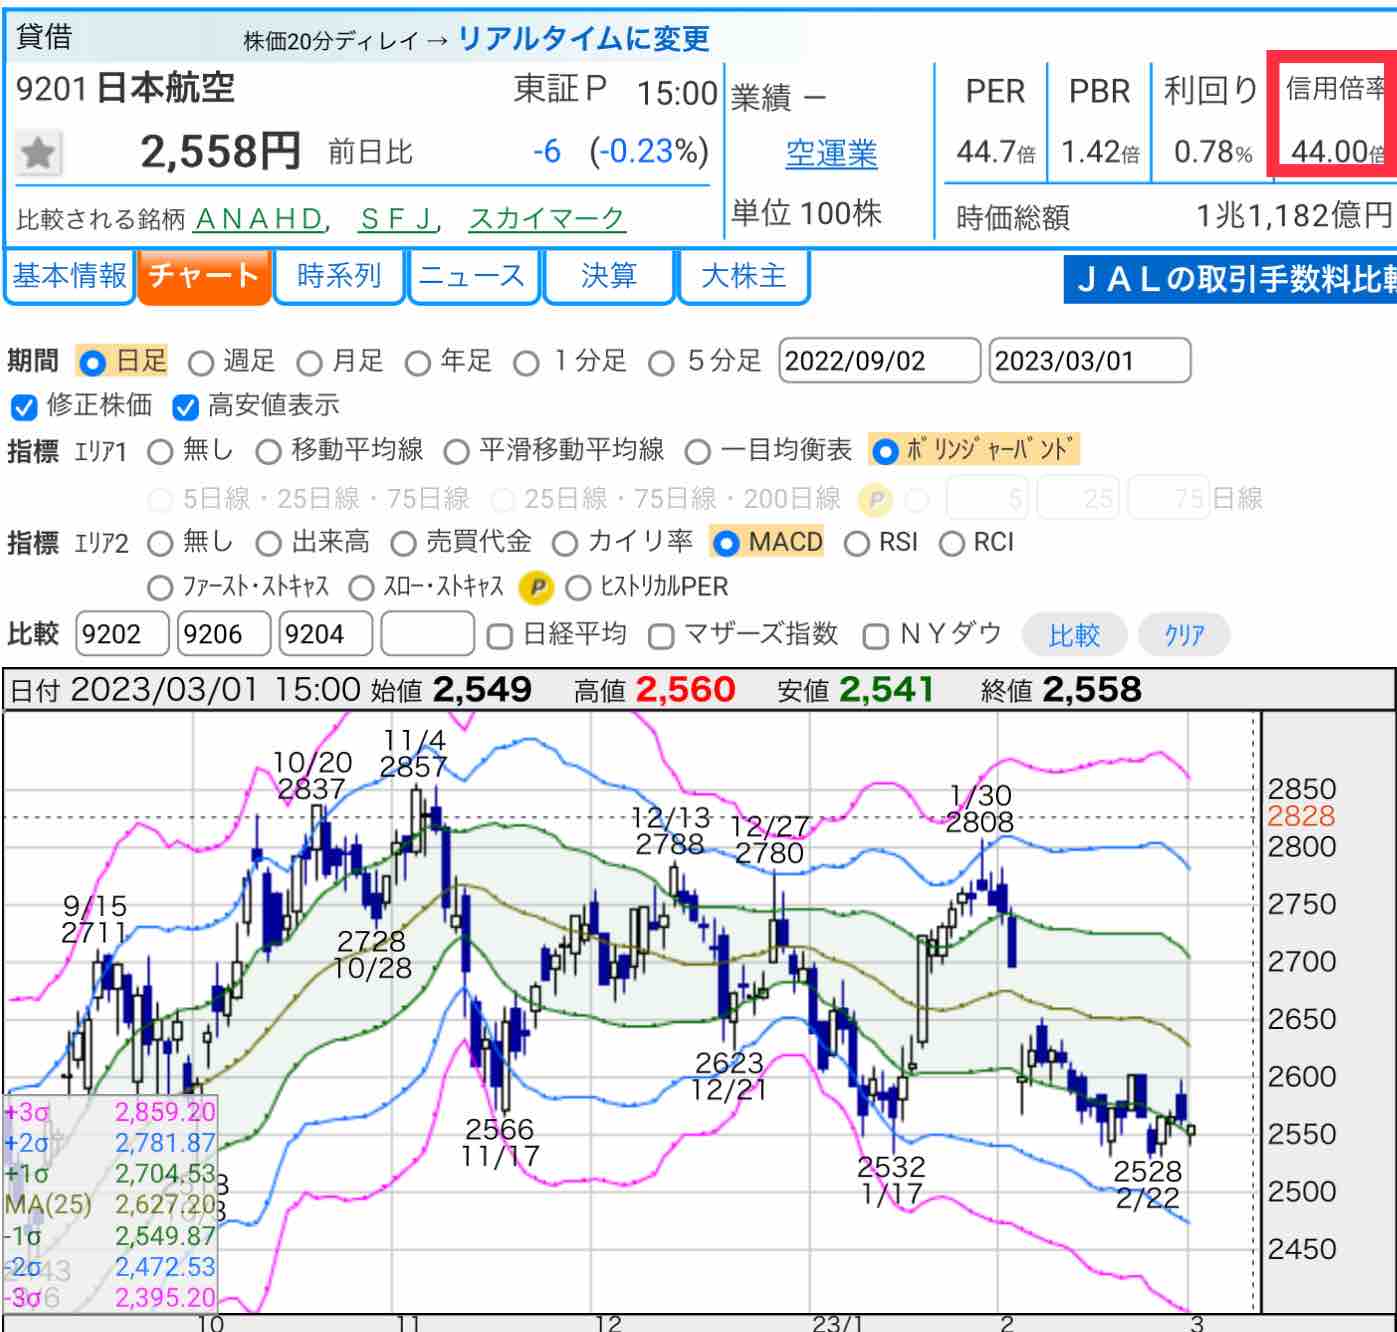Click the PBR 1.42倍 value

tap(1100, 152)
